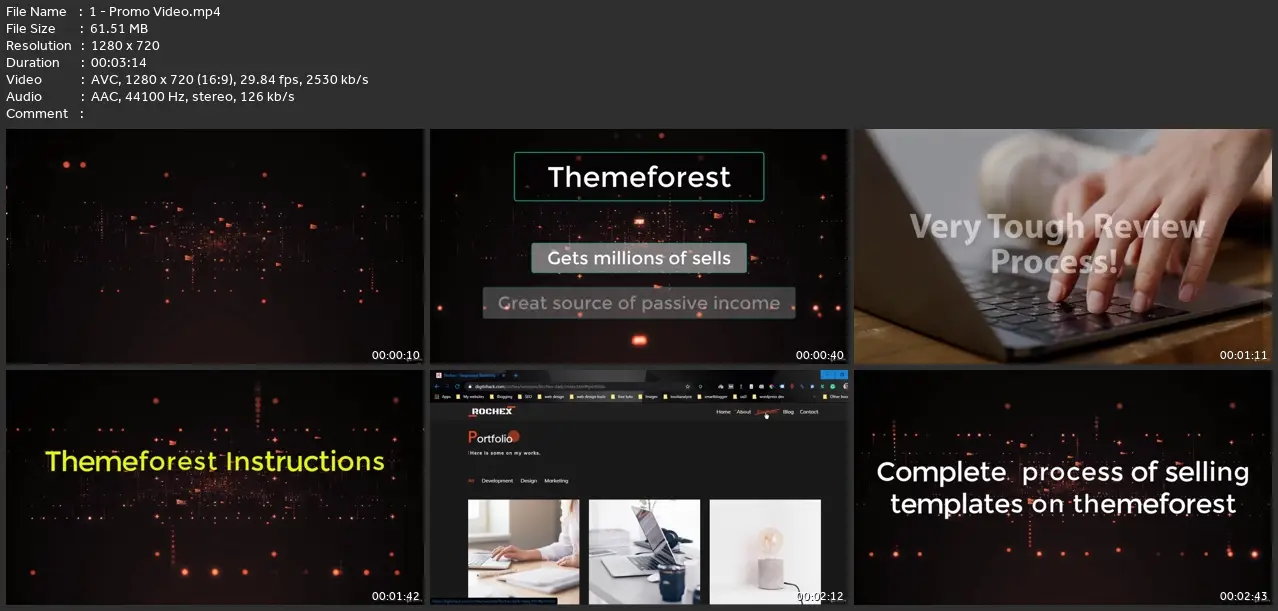Viewport: 1278px width, 611px height.
Task: Click 'Great source of passive income' caption
Action: (x=639, y=303)
